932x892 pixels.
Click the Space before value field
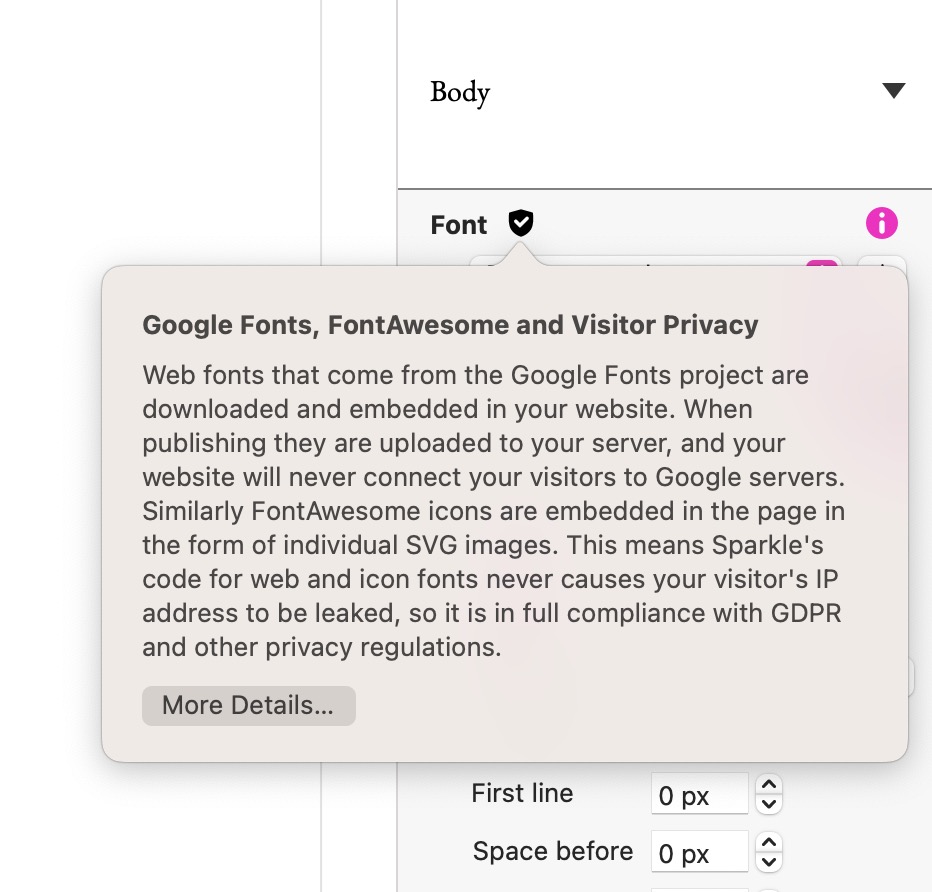[x=699, y=852]
